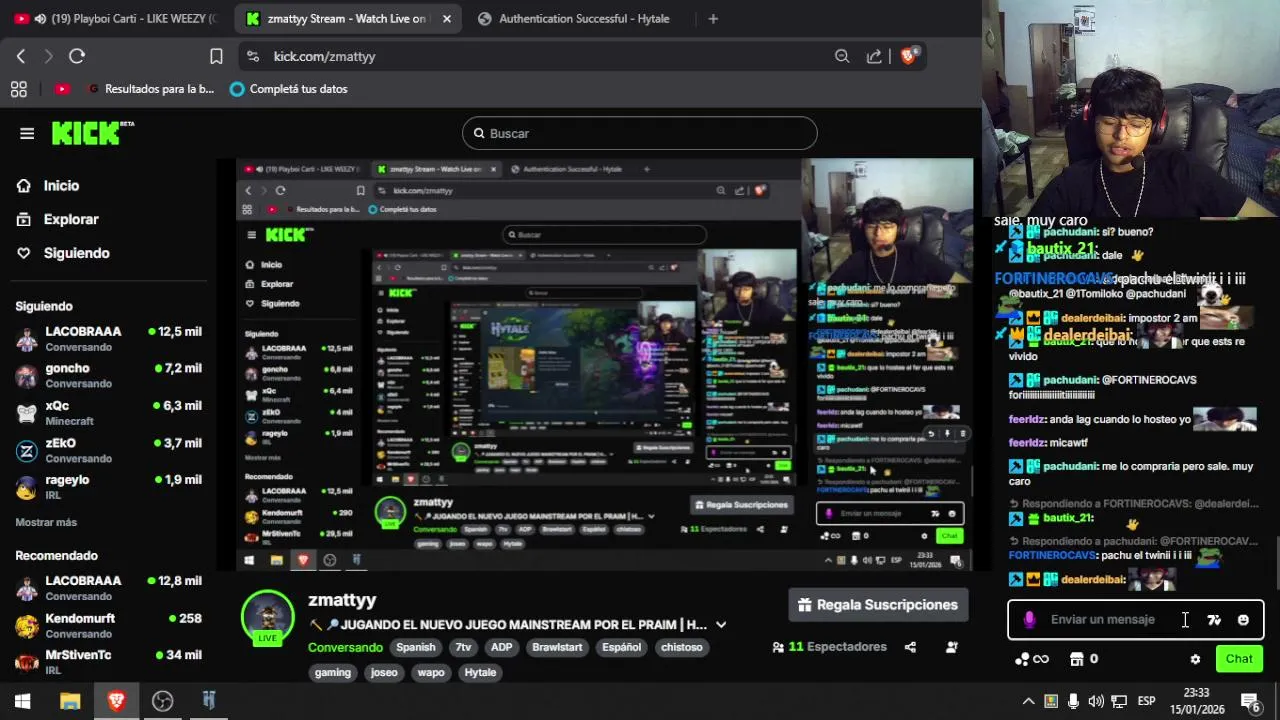Image resolution: width=1280 pixels, height=720 pixels.
Task: Go back in browser history
Action: (x=21, y=56)
